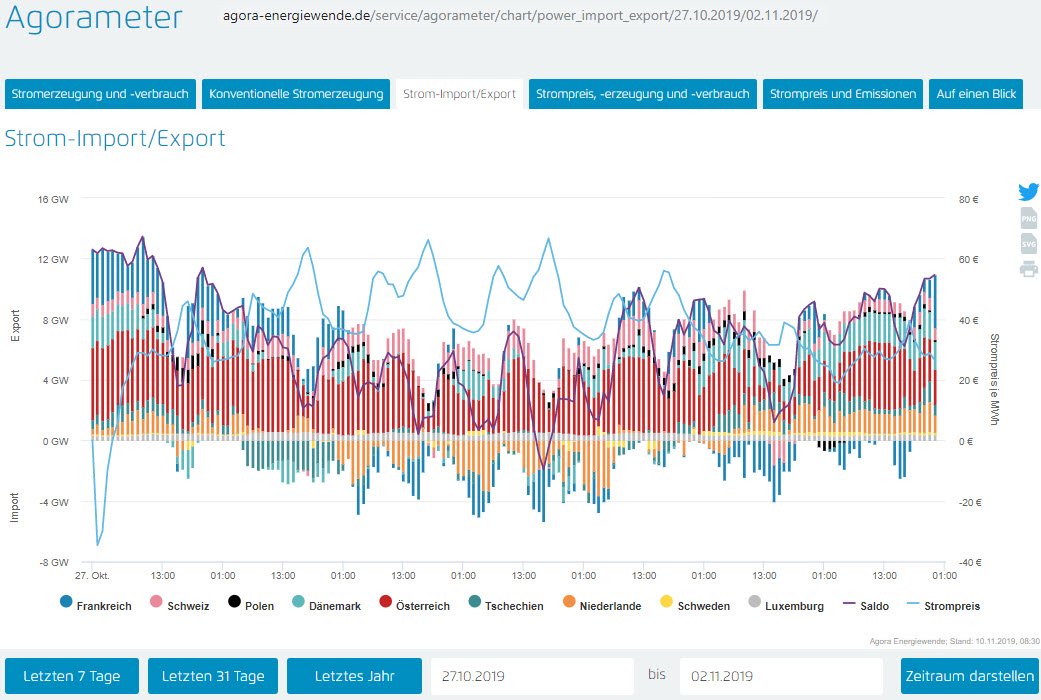Toggle the Frankreich series in the legend
1041x700 pixels.
pos(96,605)
